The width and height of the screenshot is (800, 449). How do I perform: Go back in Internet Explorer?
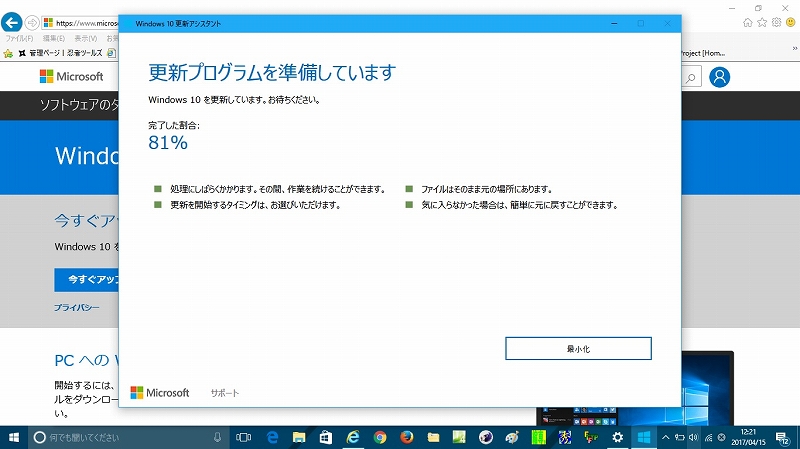click(x=11, y=22)
